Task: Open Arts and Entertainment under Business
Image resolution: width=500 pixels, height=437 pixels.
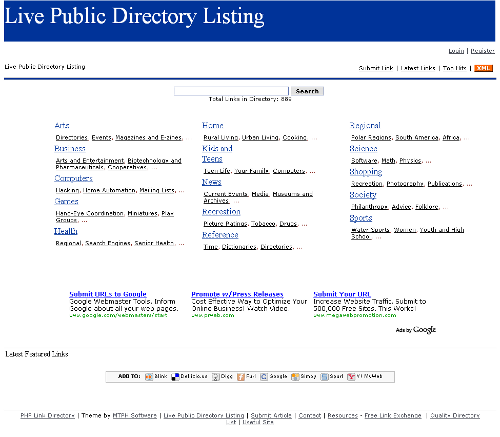Action: [90, 160]
